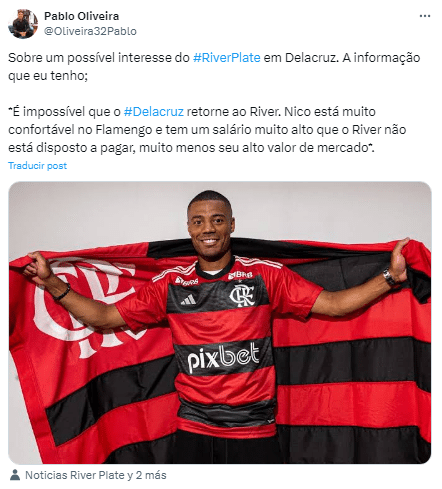Open the three-dot more options menu
Screen dimensions: 442x489
click(425, 16)
